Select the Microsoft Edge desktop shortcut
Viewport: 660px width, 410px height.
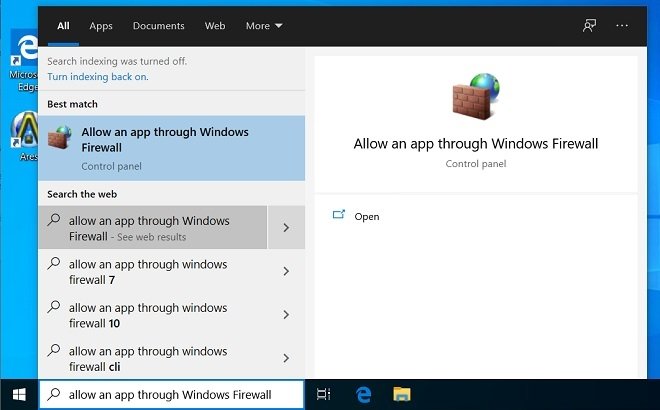[24, 61]
